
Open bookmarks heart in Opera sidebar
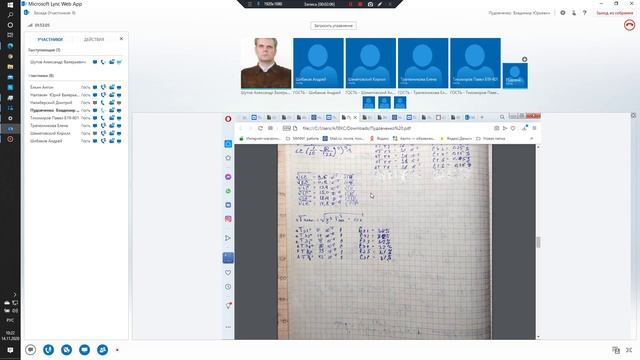point(228,273)
